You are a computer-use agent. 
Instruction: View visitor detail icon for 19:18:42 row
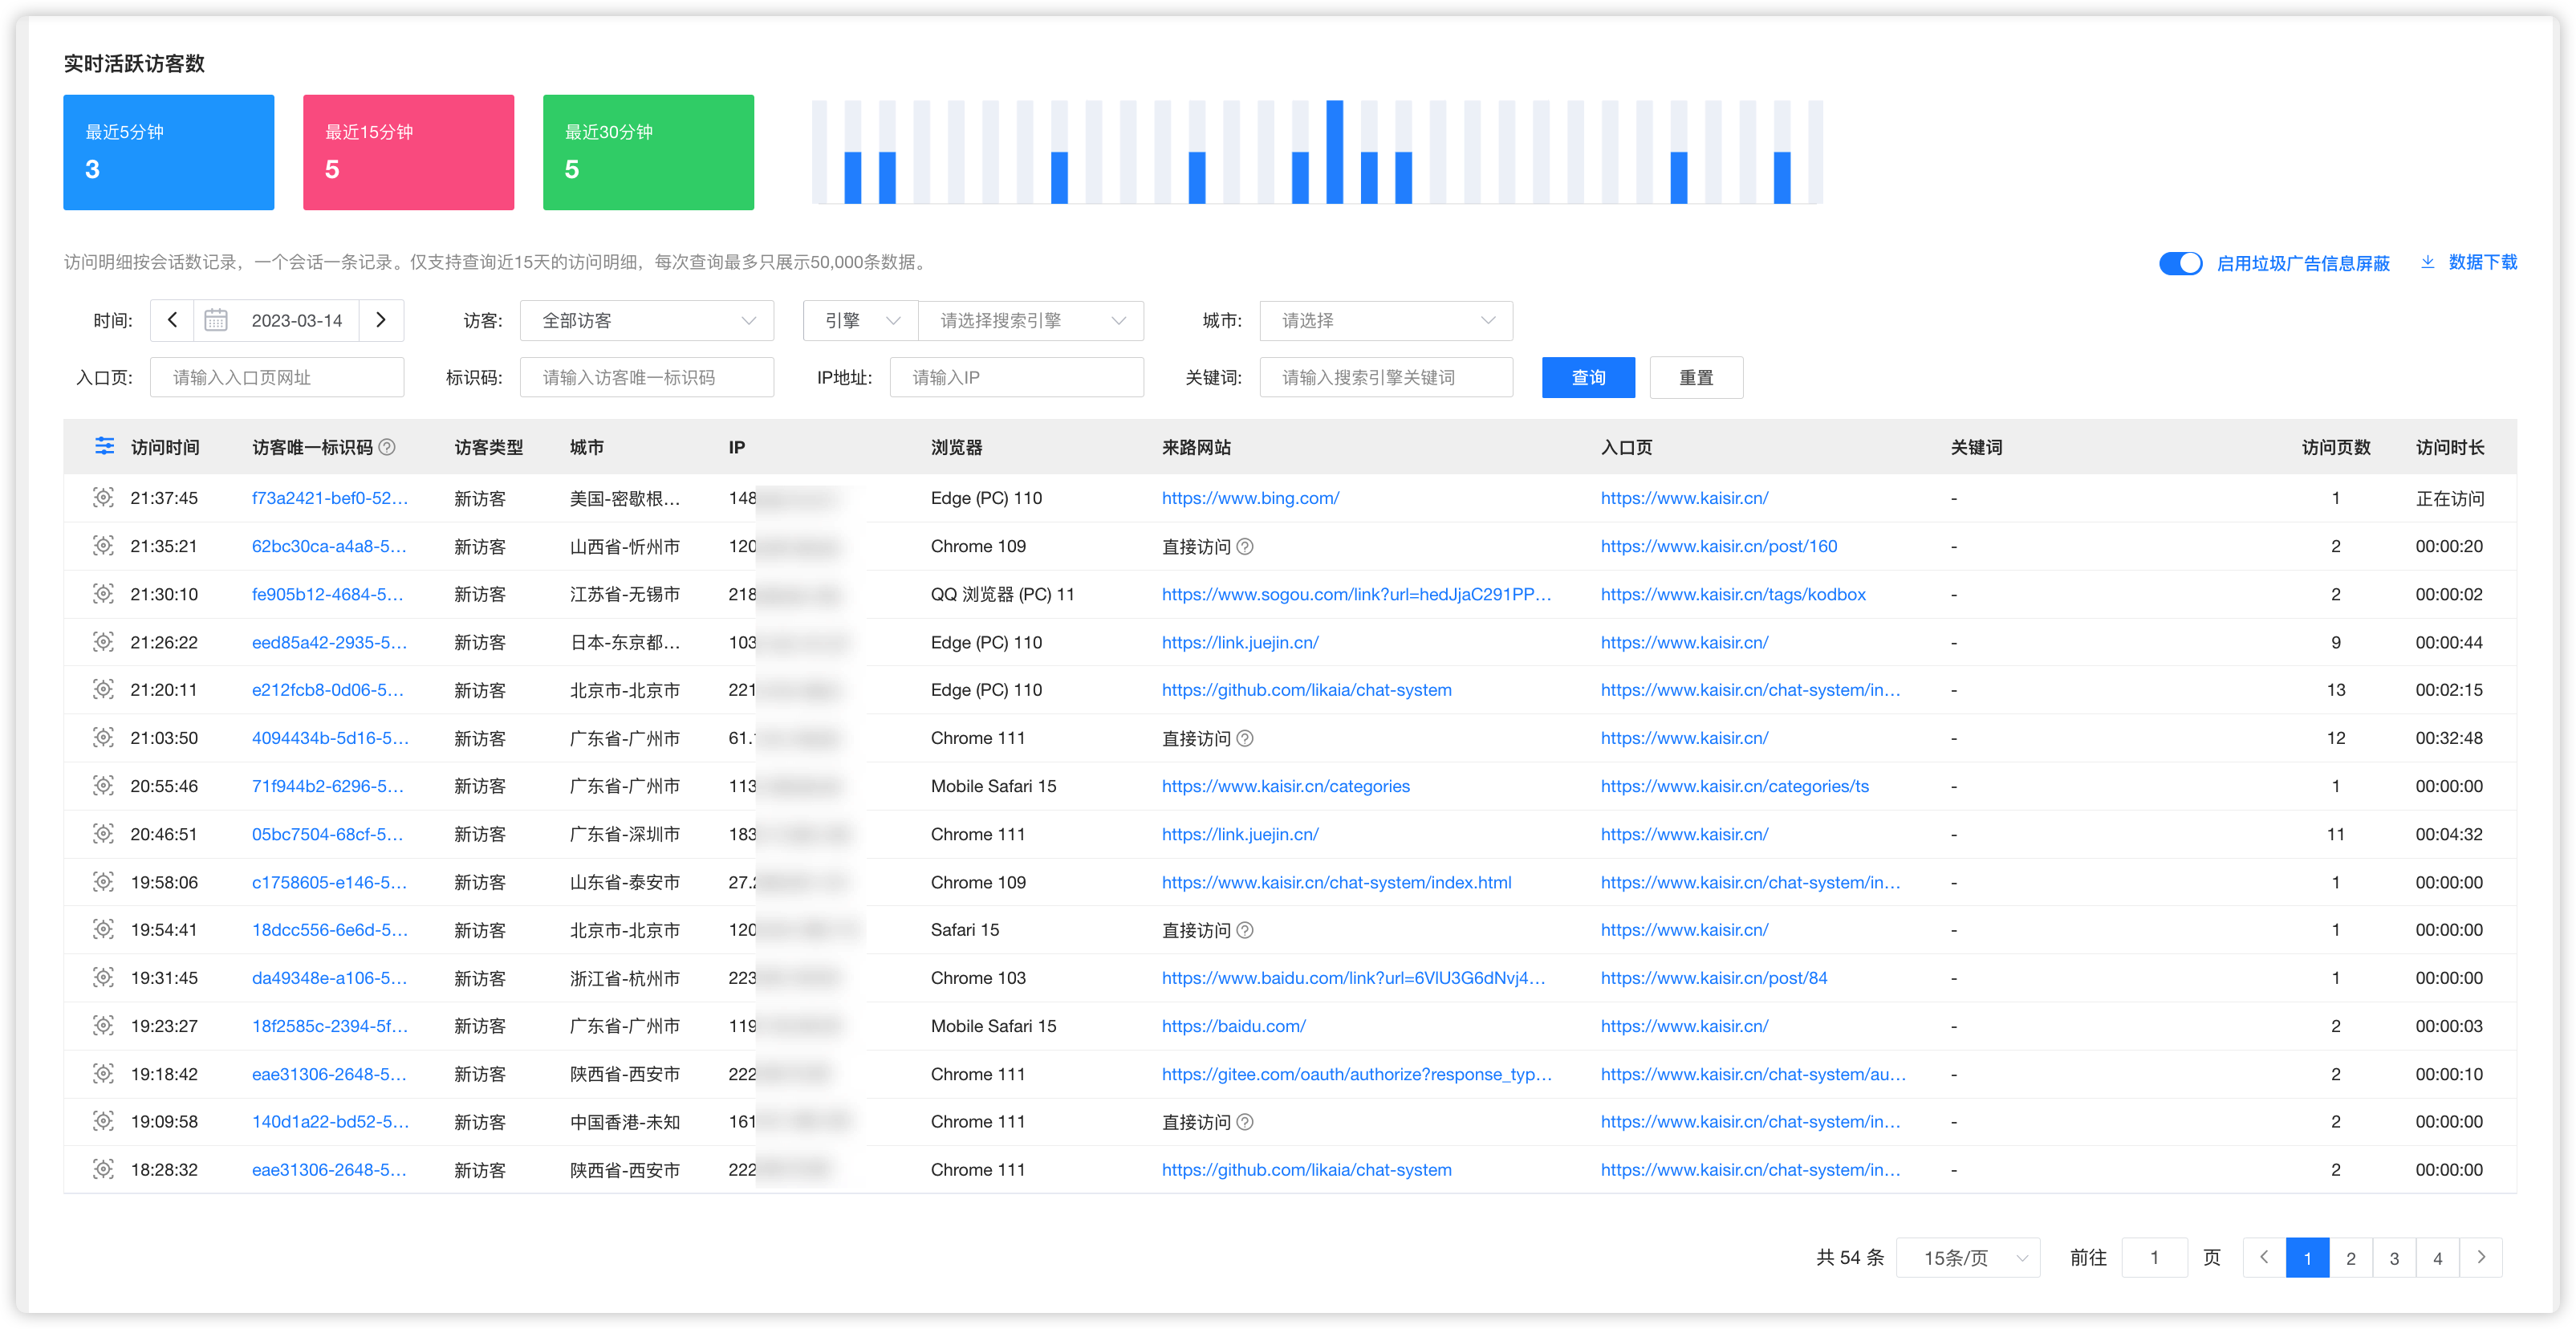click(103, 1073)
